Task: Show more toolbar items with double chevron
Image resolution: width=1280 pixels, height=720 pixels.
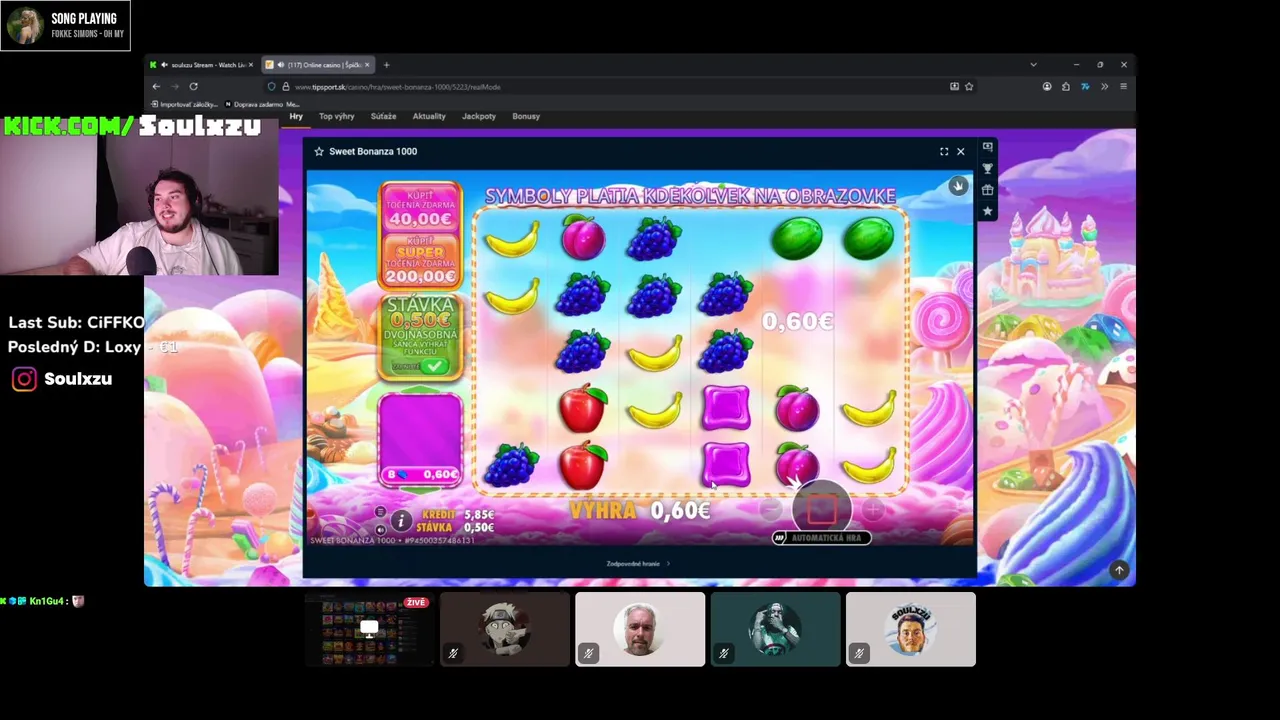Action: pyautogui.click(x=1104, y=87)
